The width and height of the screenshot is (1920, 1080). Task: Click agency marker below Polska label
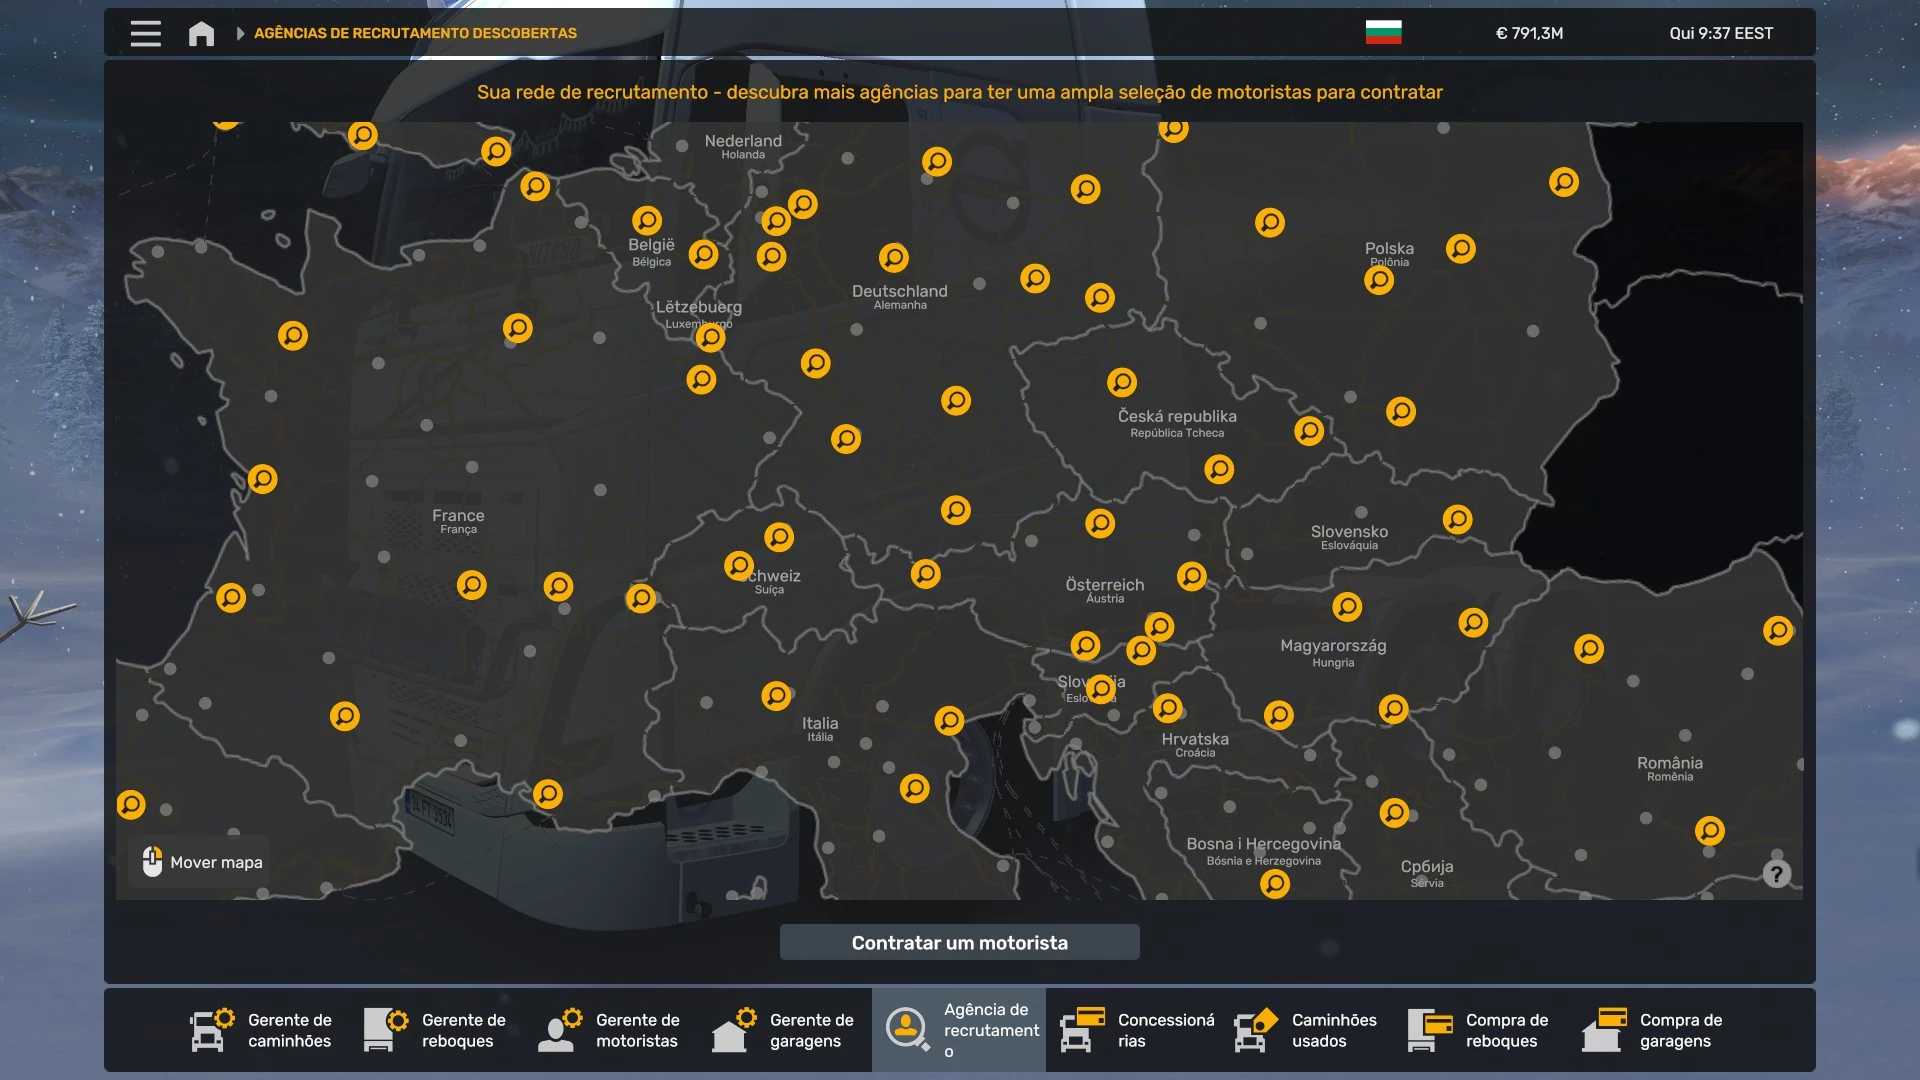click(1379, 280)
